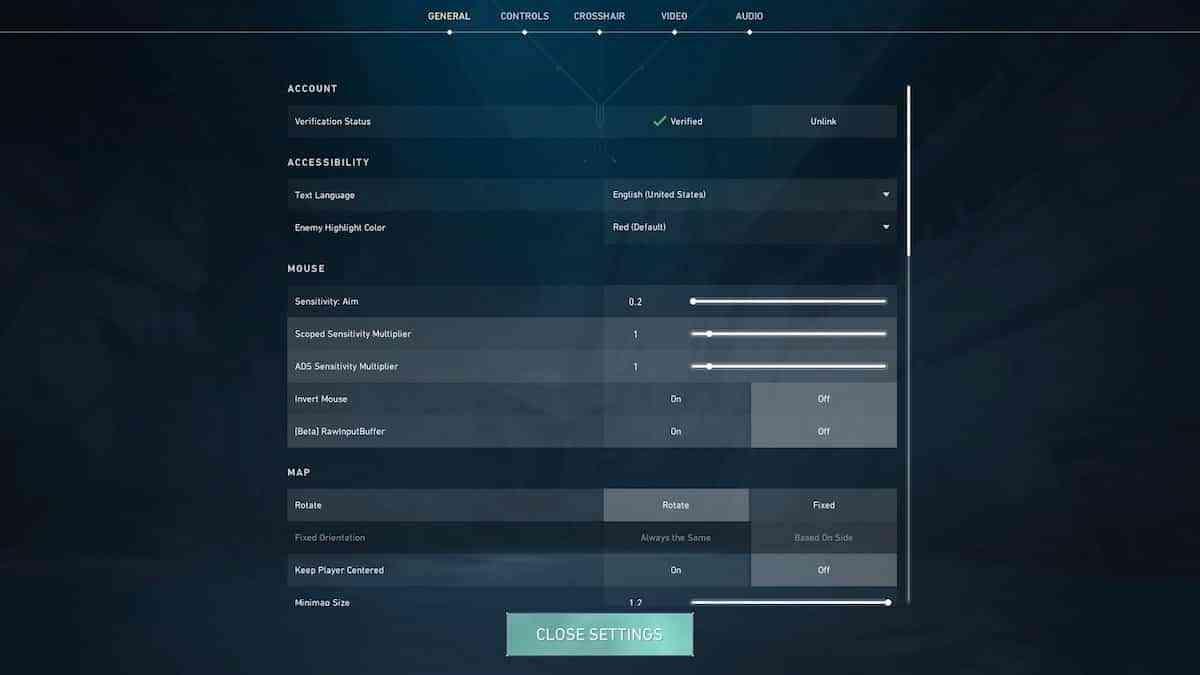Click the ADS Sensitivity Multiplier slider
This screenshot has width=1200, height=675.
(x=790, y=366)
